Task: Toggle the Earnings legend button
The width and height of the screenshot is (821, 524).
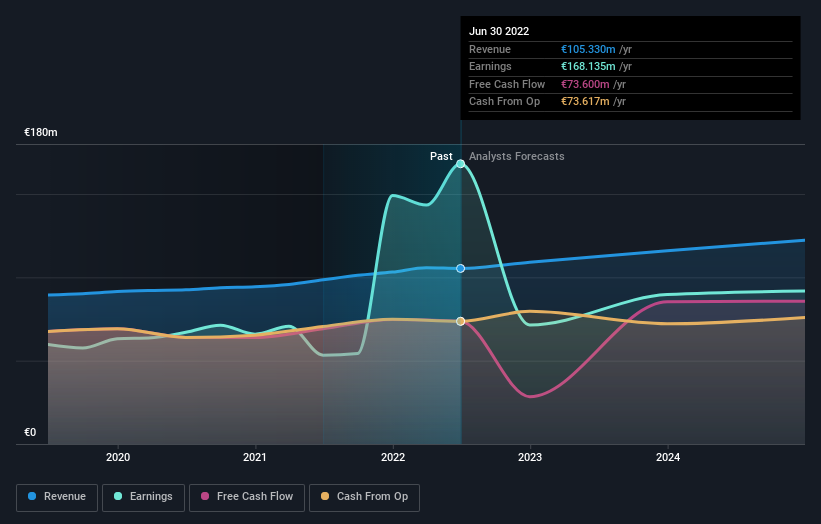Action: [143, 497]
